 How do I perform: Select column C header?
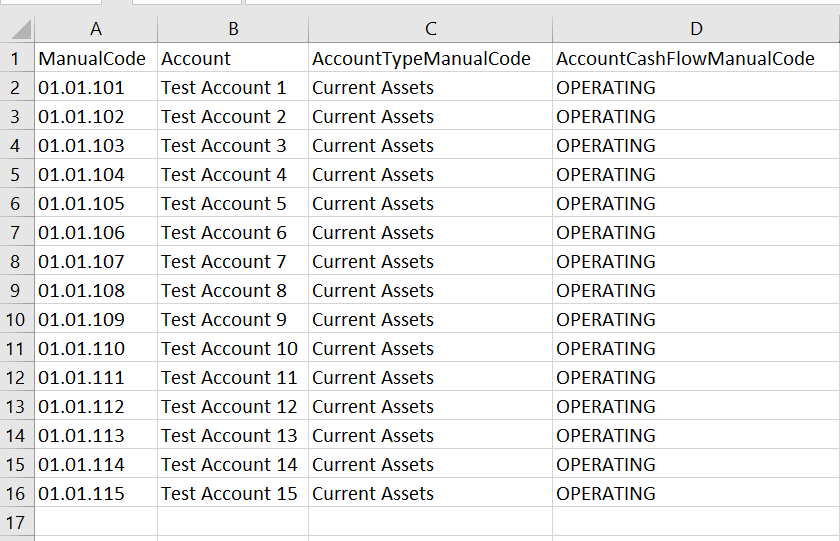430,30
